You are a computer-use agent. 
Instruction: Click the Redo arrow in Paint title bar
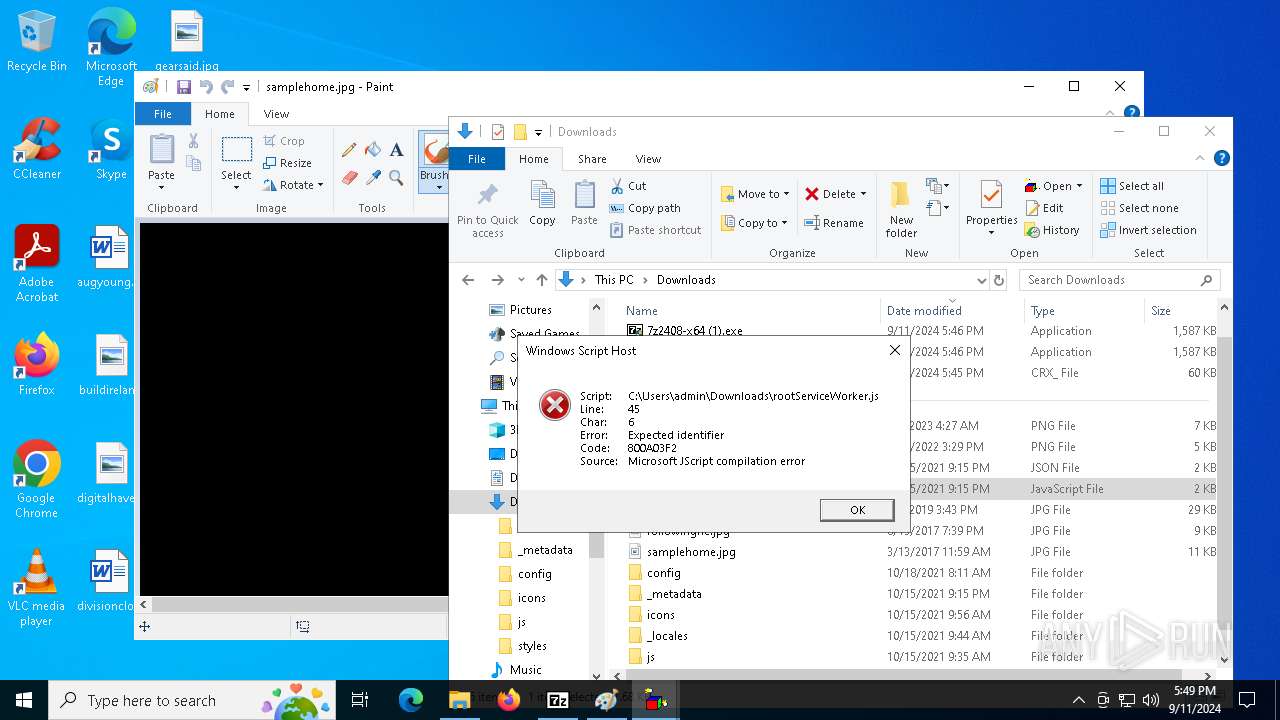point(228,87)
